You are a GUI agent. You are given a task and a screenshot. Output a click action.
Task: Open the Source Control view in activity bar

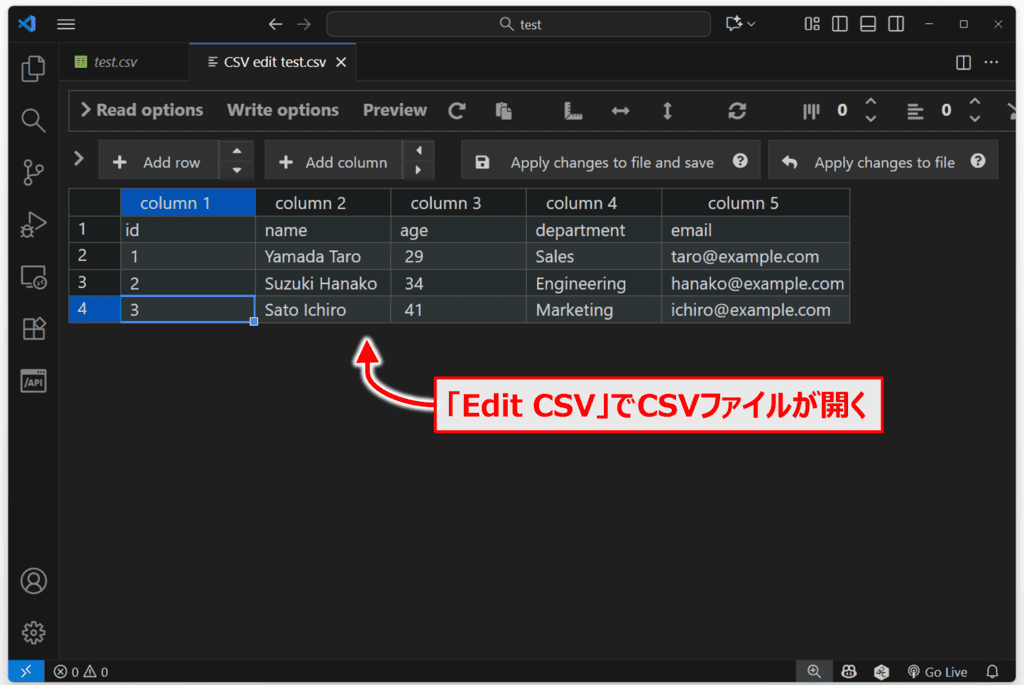click(33, 173)
